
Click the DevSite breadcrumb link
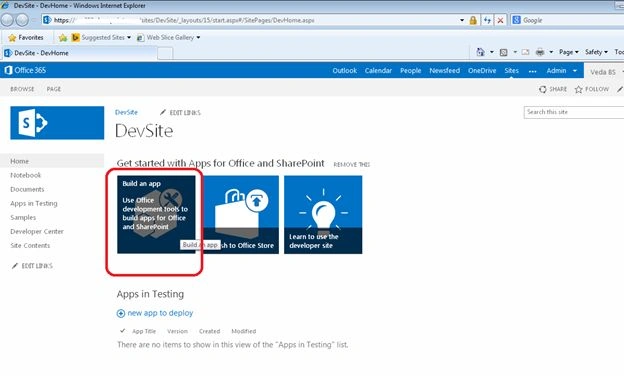click(126, 112)
